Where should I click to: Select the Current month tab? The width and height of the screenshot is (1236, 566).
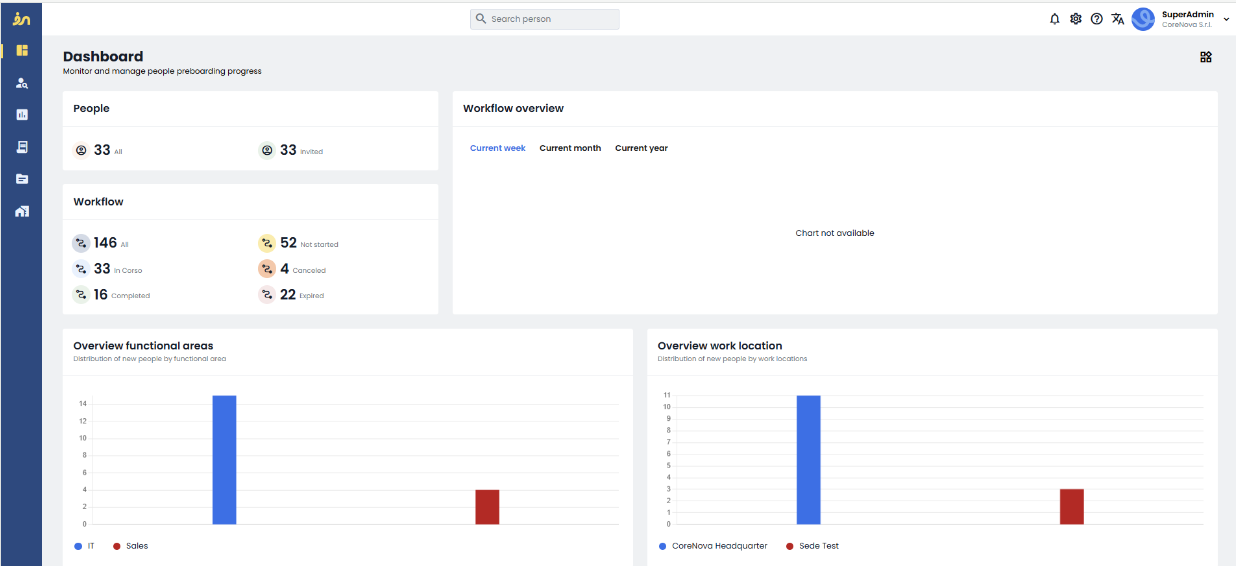pos(570,148)
